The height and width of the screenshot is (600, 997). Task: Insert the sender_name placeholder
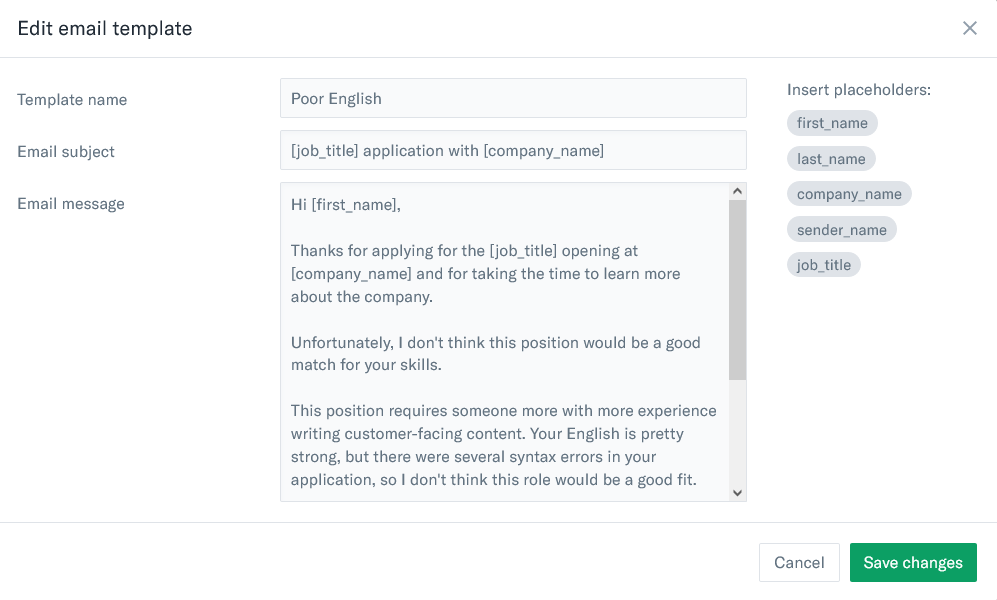pyautogui.click(x=842, y=230)
